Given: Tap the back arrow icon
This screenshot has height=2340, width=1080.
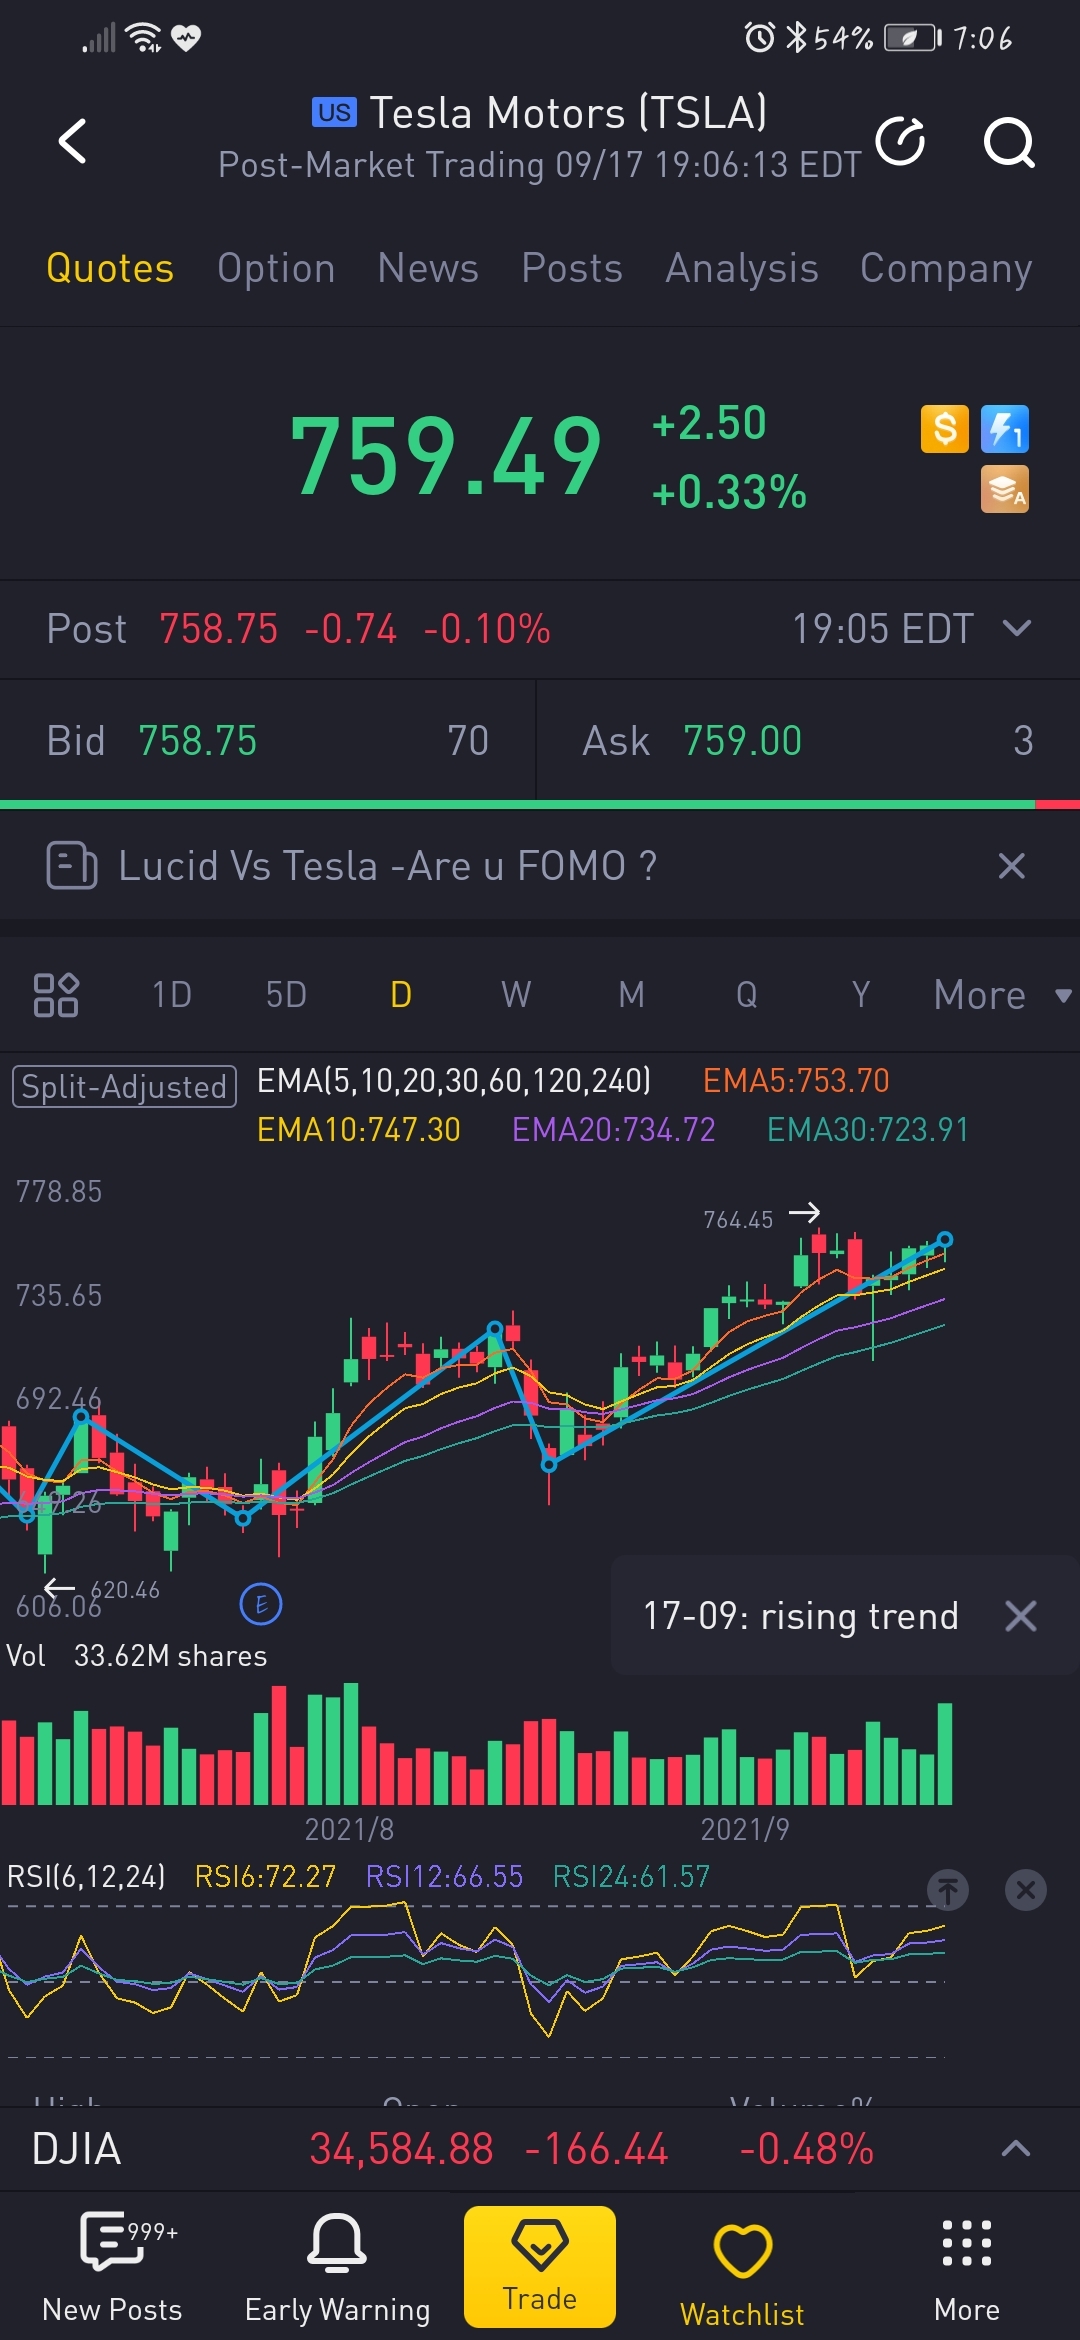Looking at the screenshot, I should 73,140.
